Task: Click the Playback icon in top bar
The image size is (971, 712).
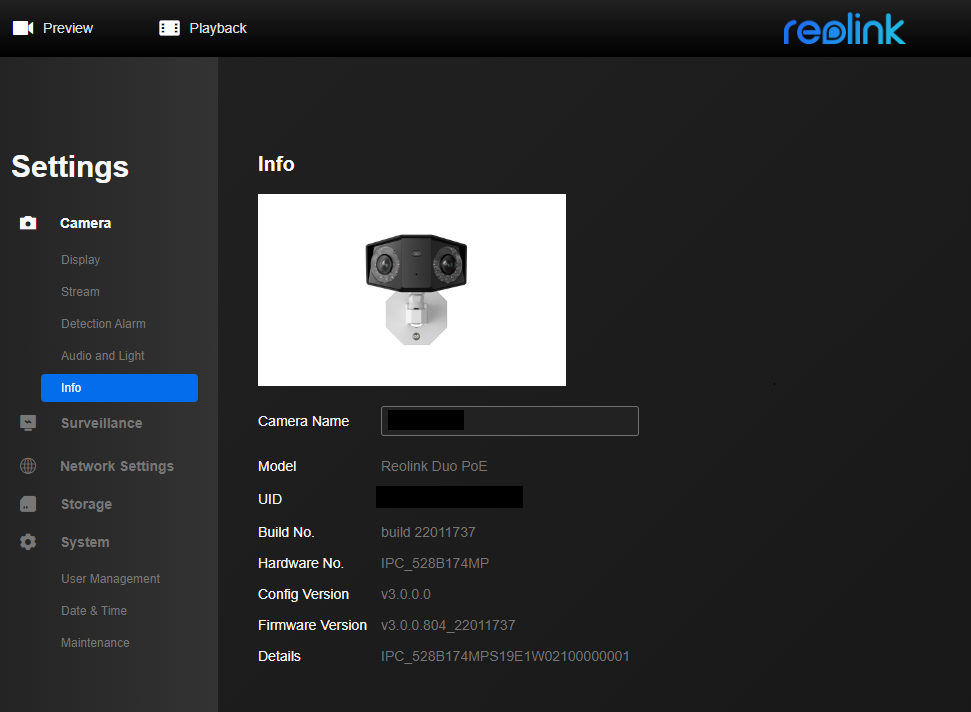Action: [167, 27]
